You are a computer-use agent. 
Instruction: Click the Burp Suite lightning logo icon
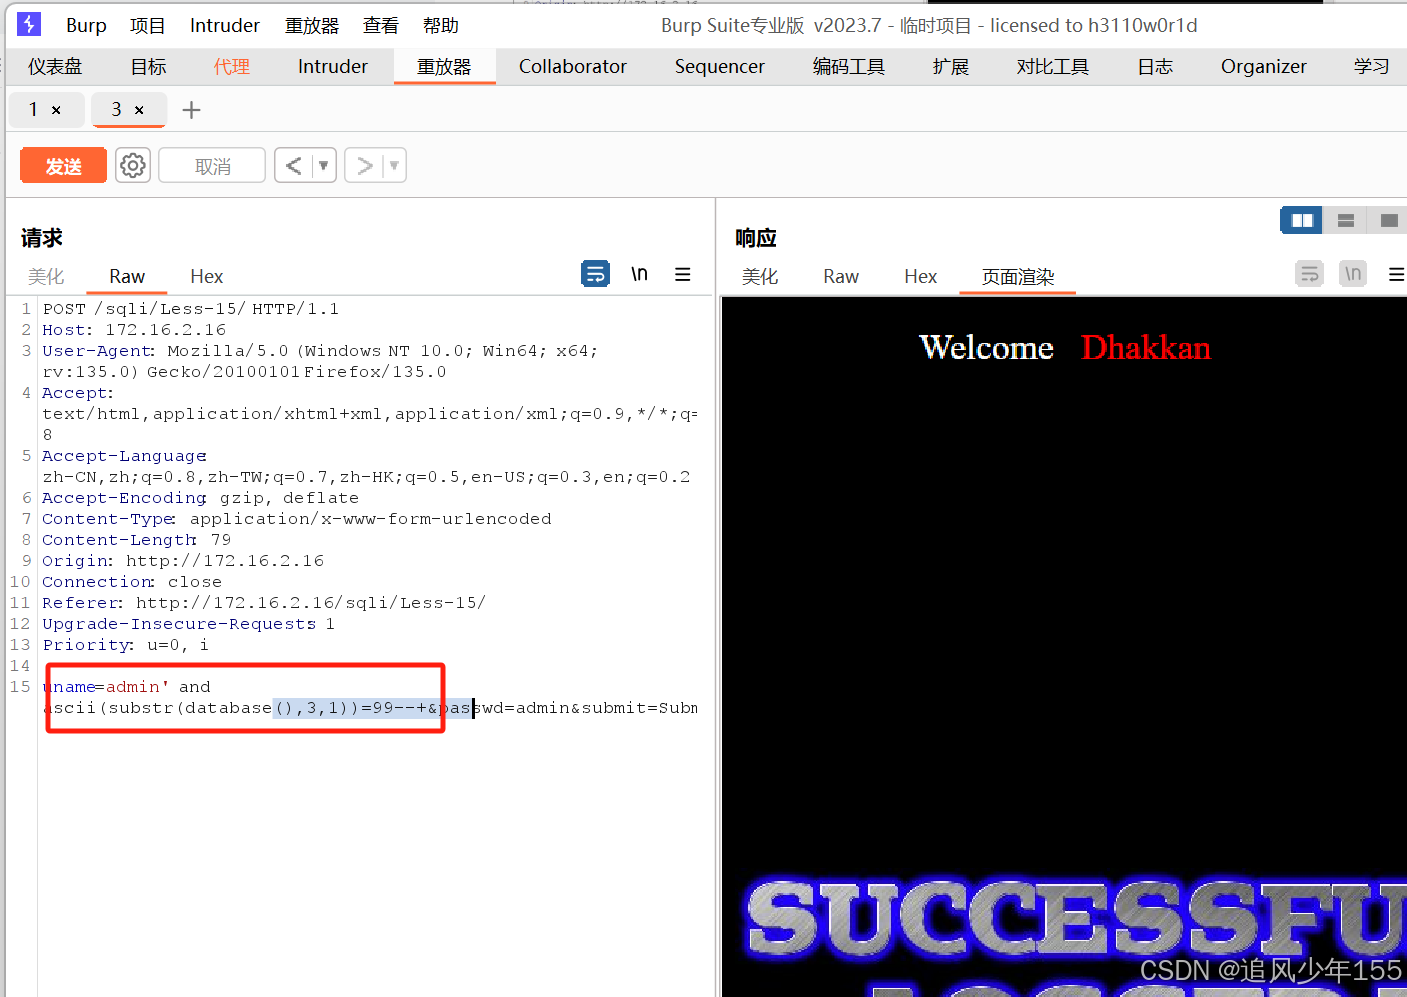click(x=29, y=24)
